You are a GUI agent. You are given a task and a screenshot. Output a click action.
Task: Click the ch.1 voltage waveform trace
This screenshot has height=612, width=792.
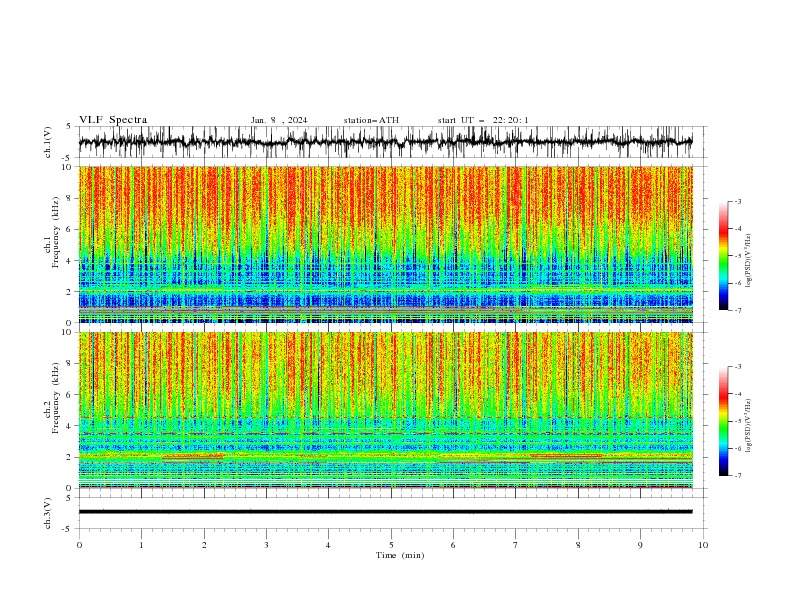click(385, 142)
